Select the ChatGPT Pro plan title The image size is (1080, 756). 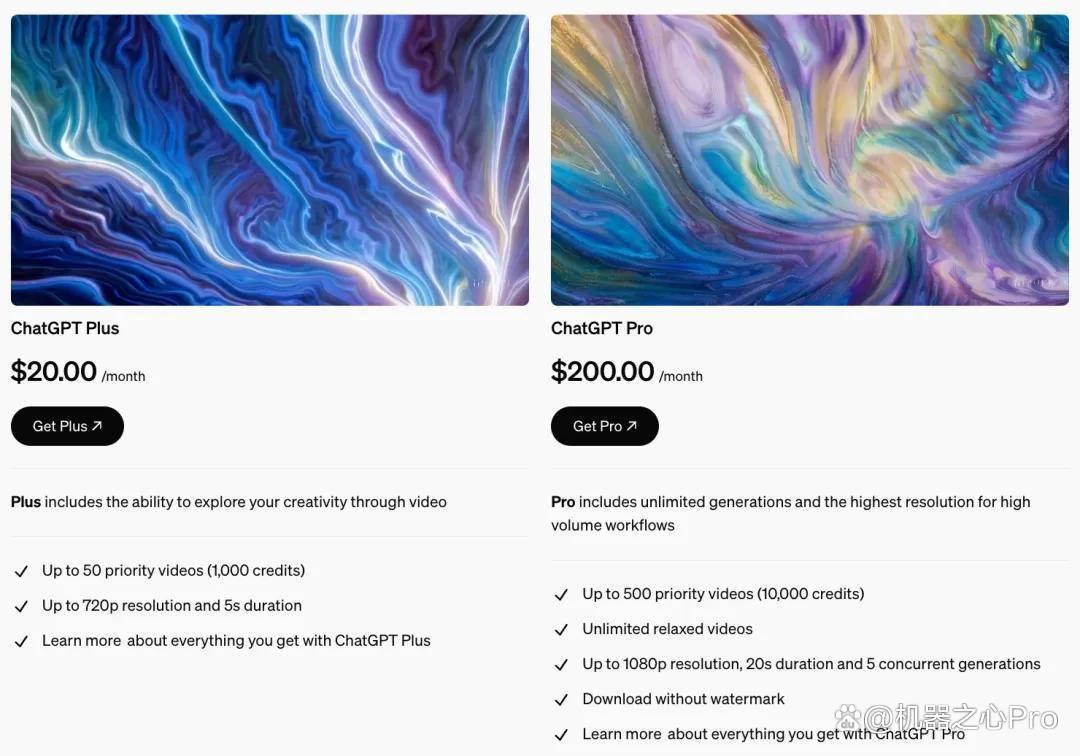tap(602, 328)
